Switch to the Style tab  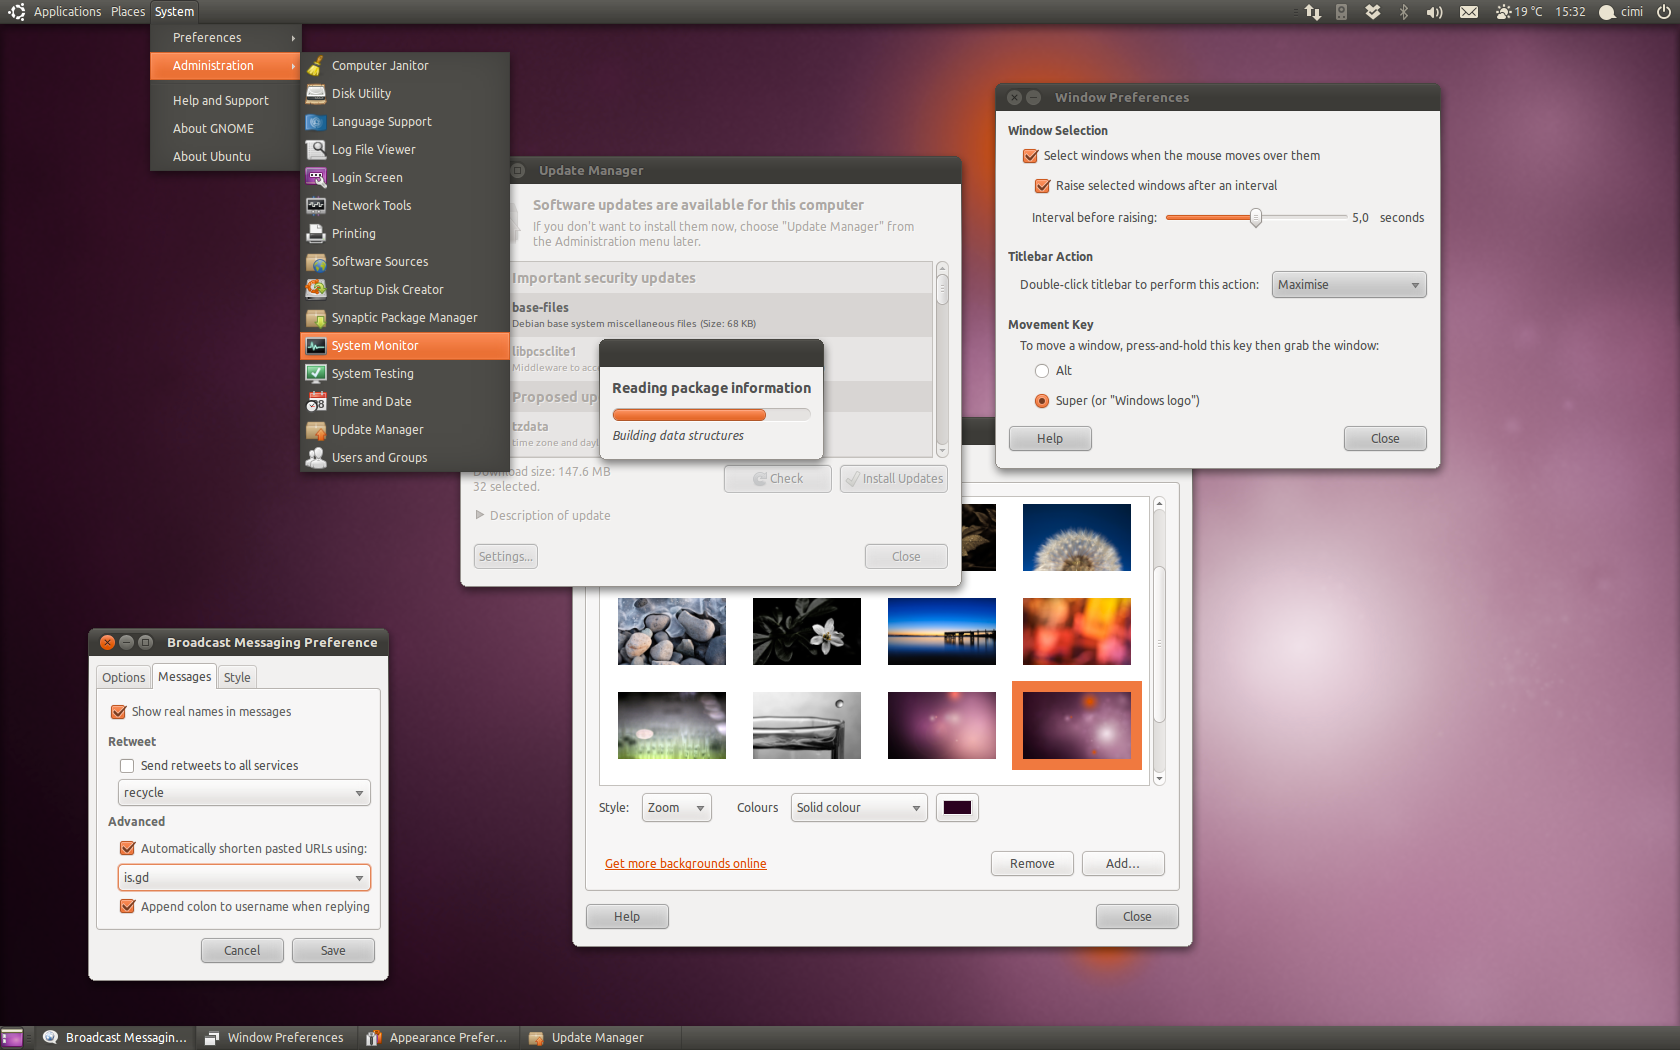[x=237, y=678]
